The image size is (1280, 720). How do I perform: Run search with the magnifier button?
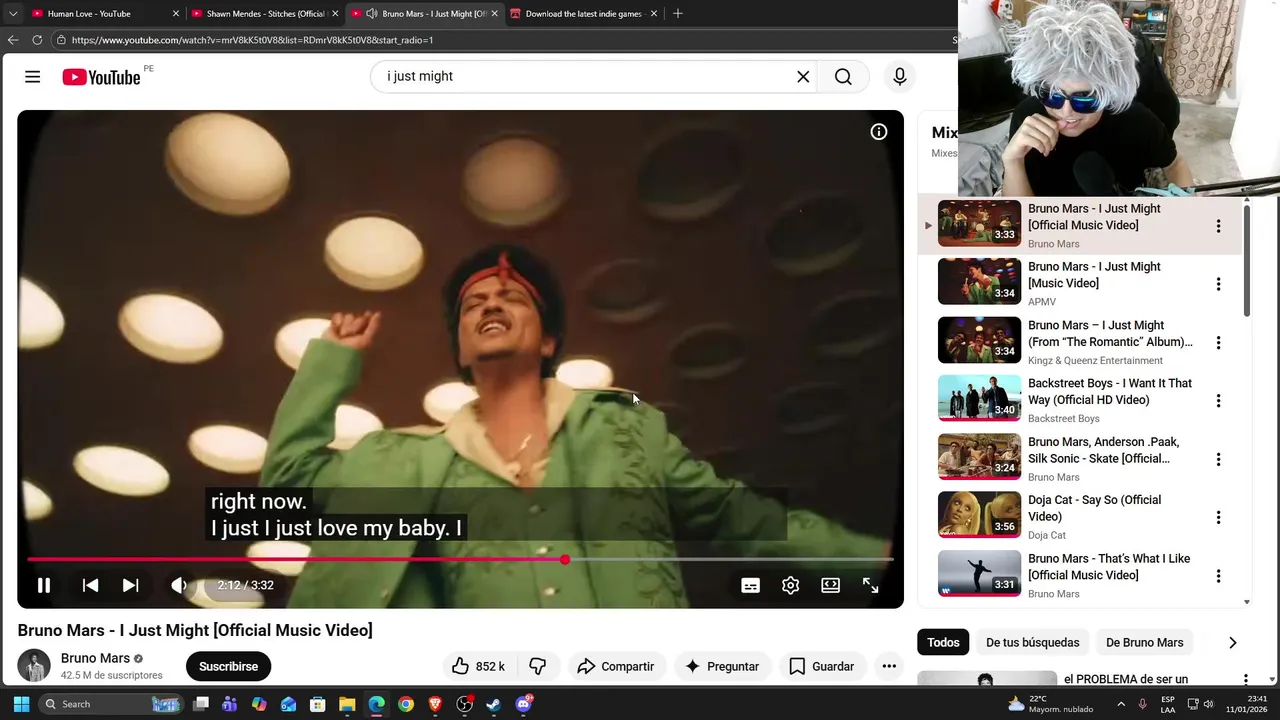pyautogui.click(x=844, y=77)
